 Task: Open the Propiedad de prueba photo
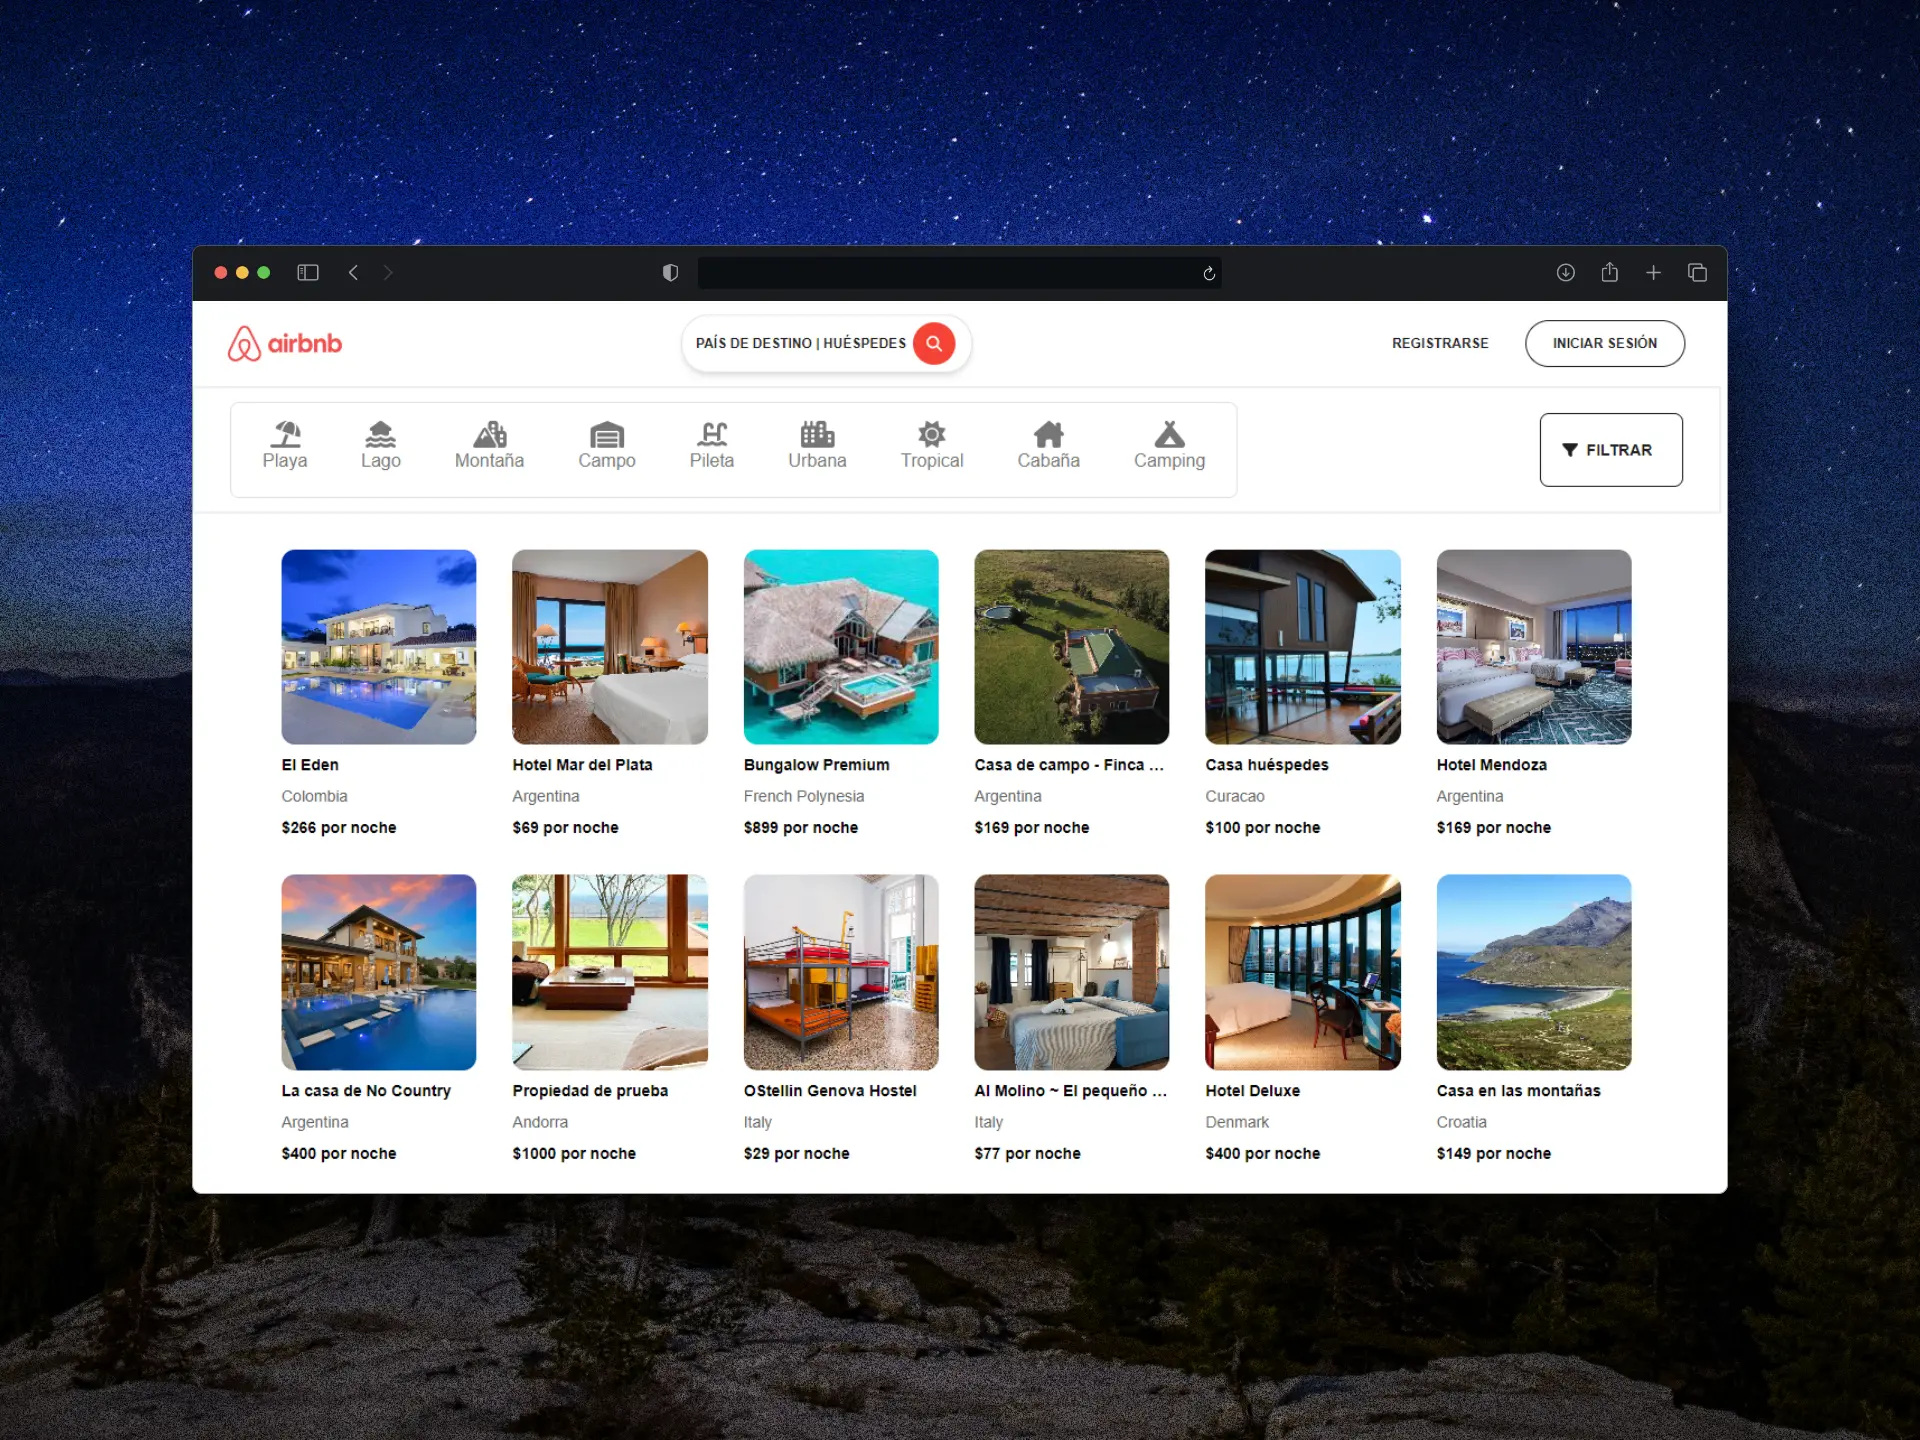(x=610, y=973)
